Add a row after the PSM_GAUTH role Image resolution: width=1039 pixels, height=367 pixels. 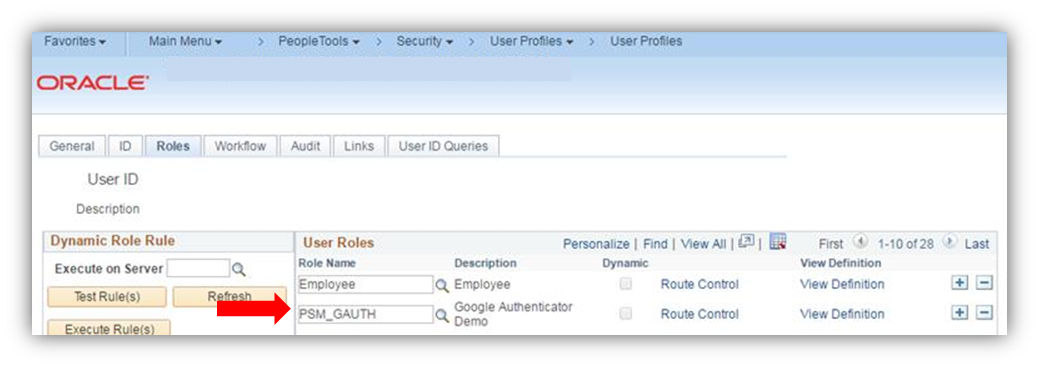(x=959, y=313)
